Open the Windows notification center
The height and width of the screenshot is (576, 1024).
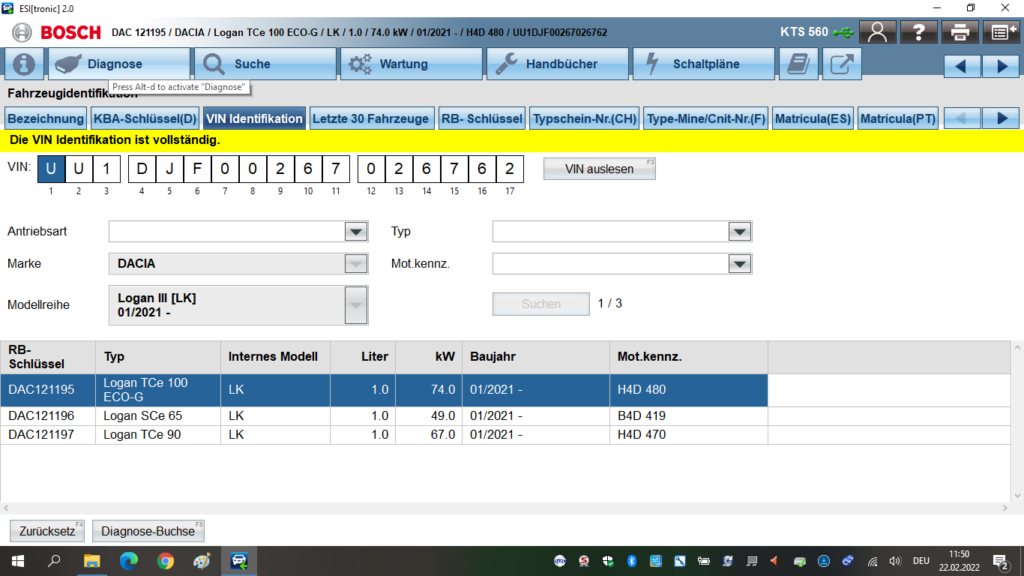pos(1000,561)
